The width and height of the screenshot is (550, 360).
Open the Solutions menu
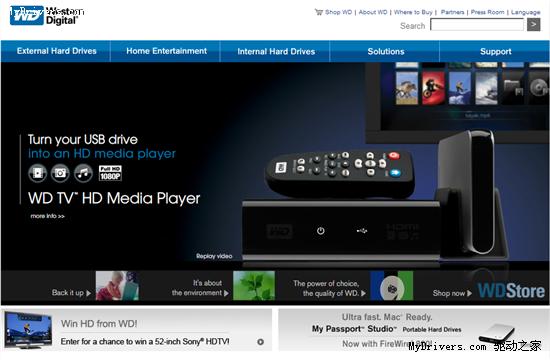385,51
